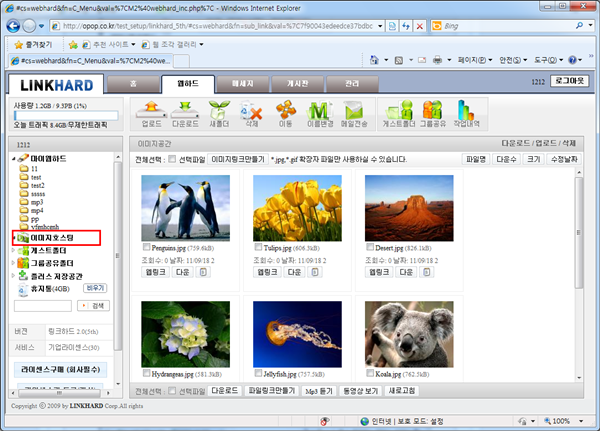Click the 메일전송 send mail icon

[354, 114]
